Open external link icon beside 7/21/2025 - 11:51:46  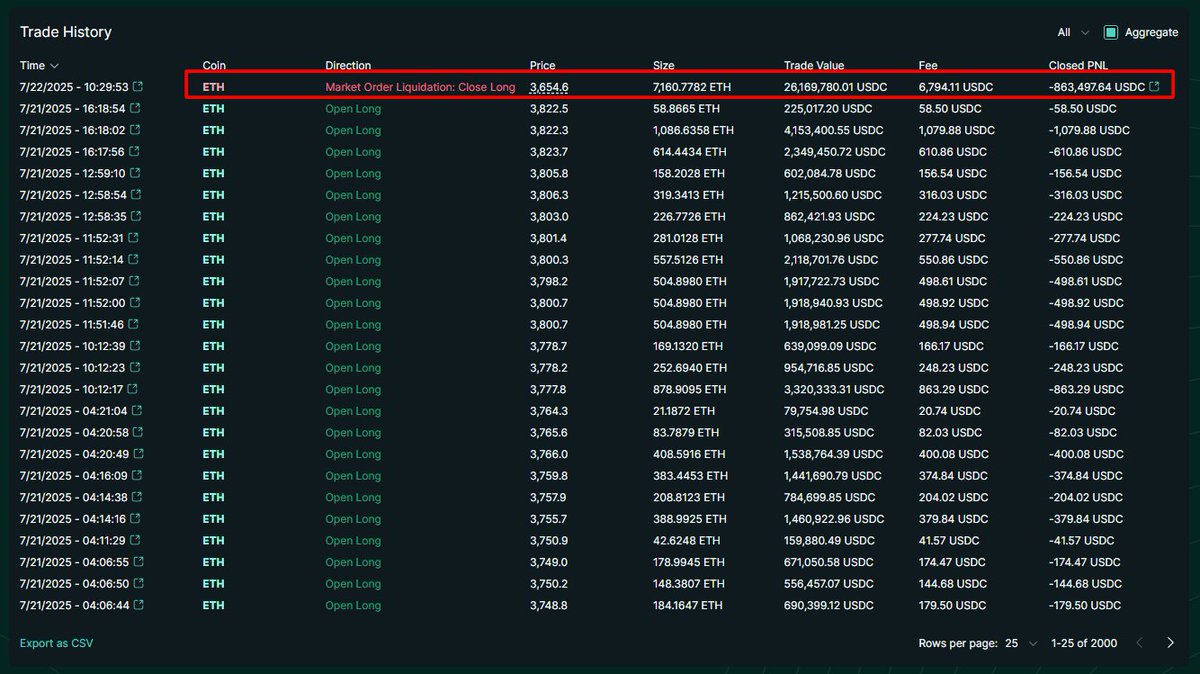coord(133,324)
